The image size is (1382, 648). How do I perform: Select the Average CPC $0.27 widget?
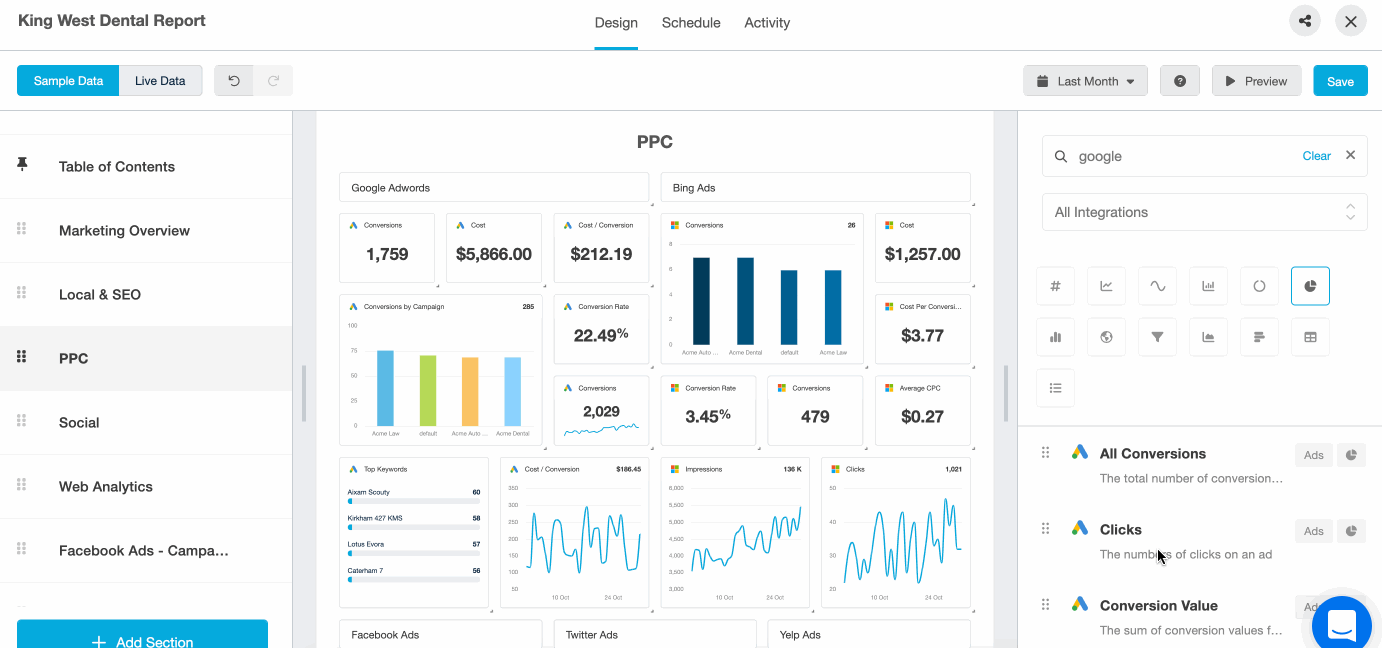click(x=923, y=411)
